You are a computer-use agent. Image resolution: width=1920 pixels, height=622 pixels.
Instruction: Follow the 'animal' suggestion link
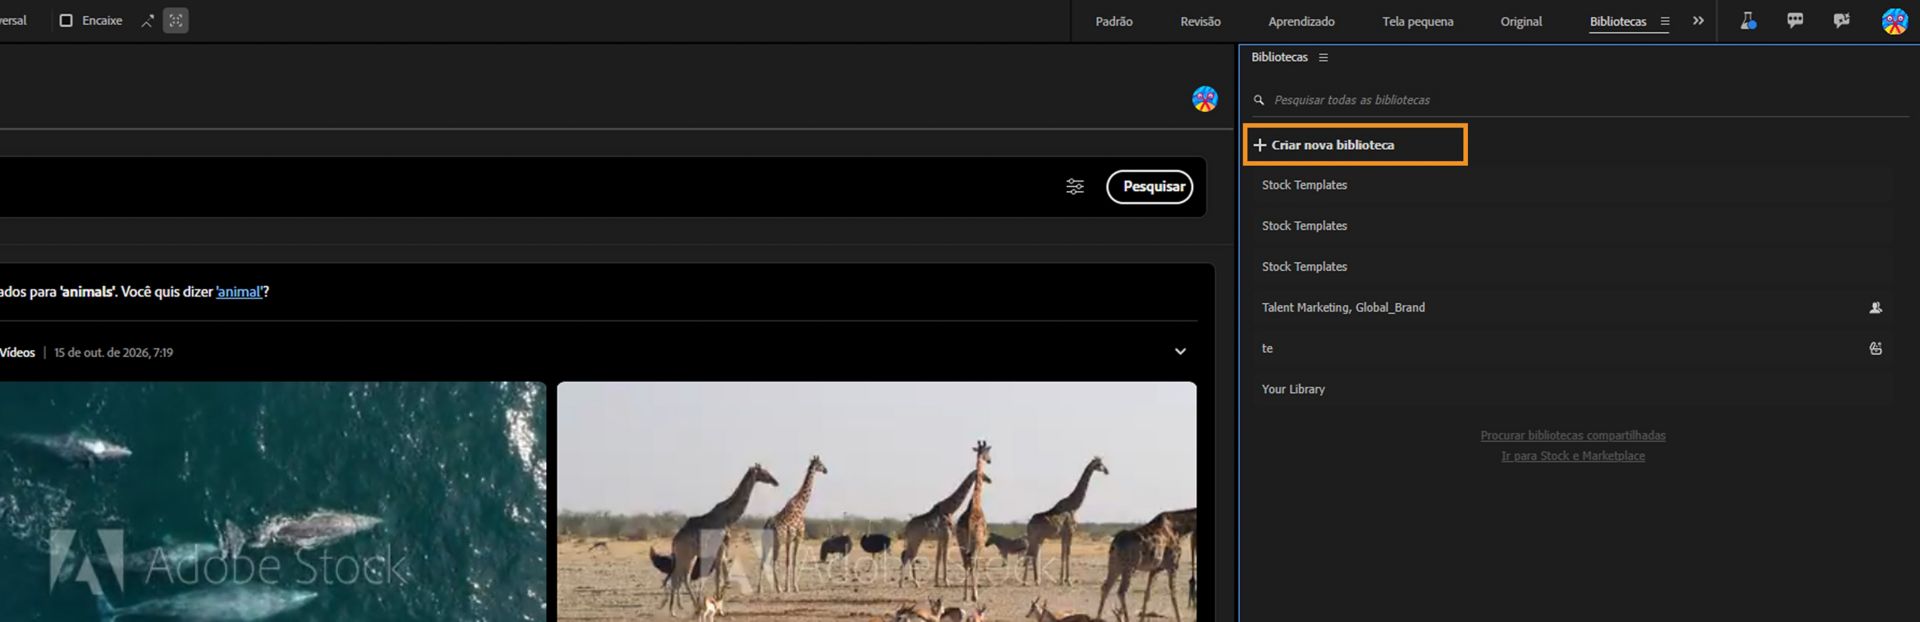pyautogui.click(x=239, y=292)
